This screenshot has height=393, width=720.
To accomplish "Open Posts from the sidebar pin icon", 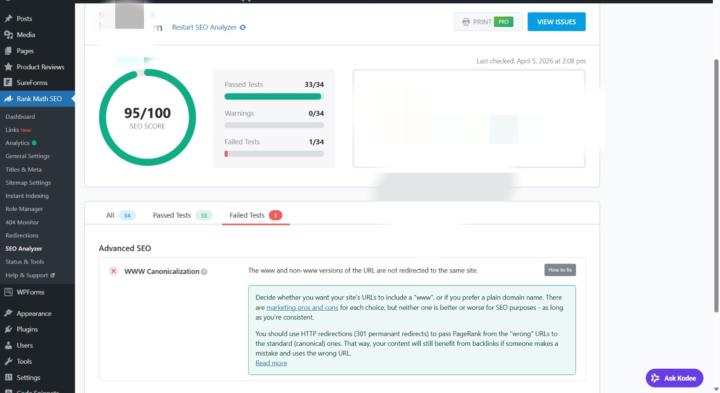I will [8, 19].
